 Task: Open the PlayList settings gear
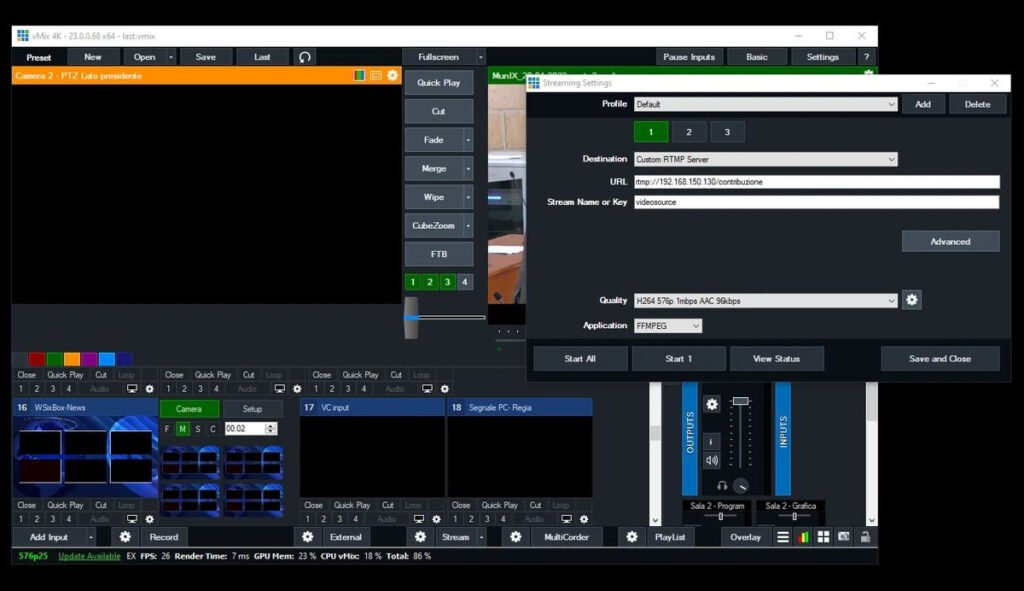[x=632, y=537]
